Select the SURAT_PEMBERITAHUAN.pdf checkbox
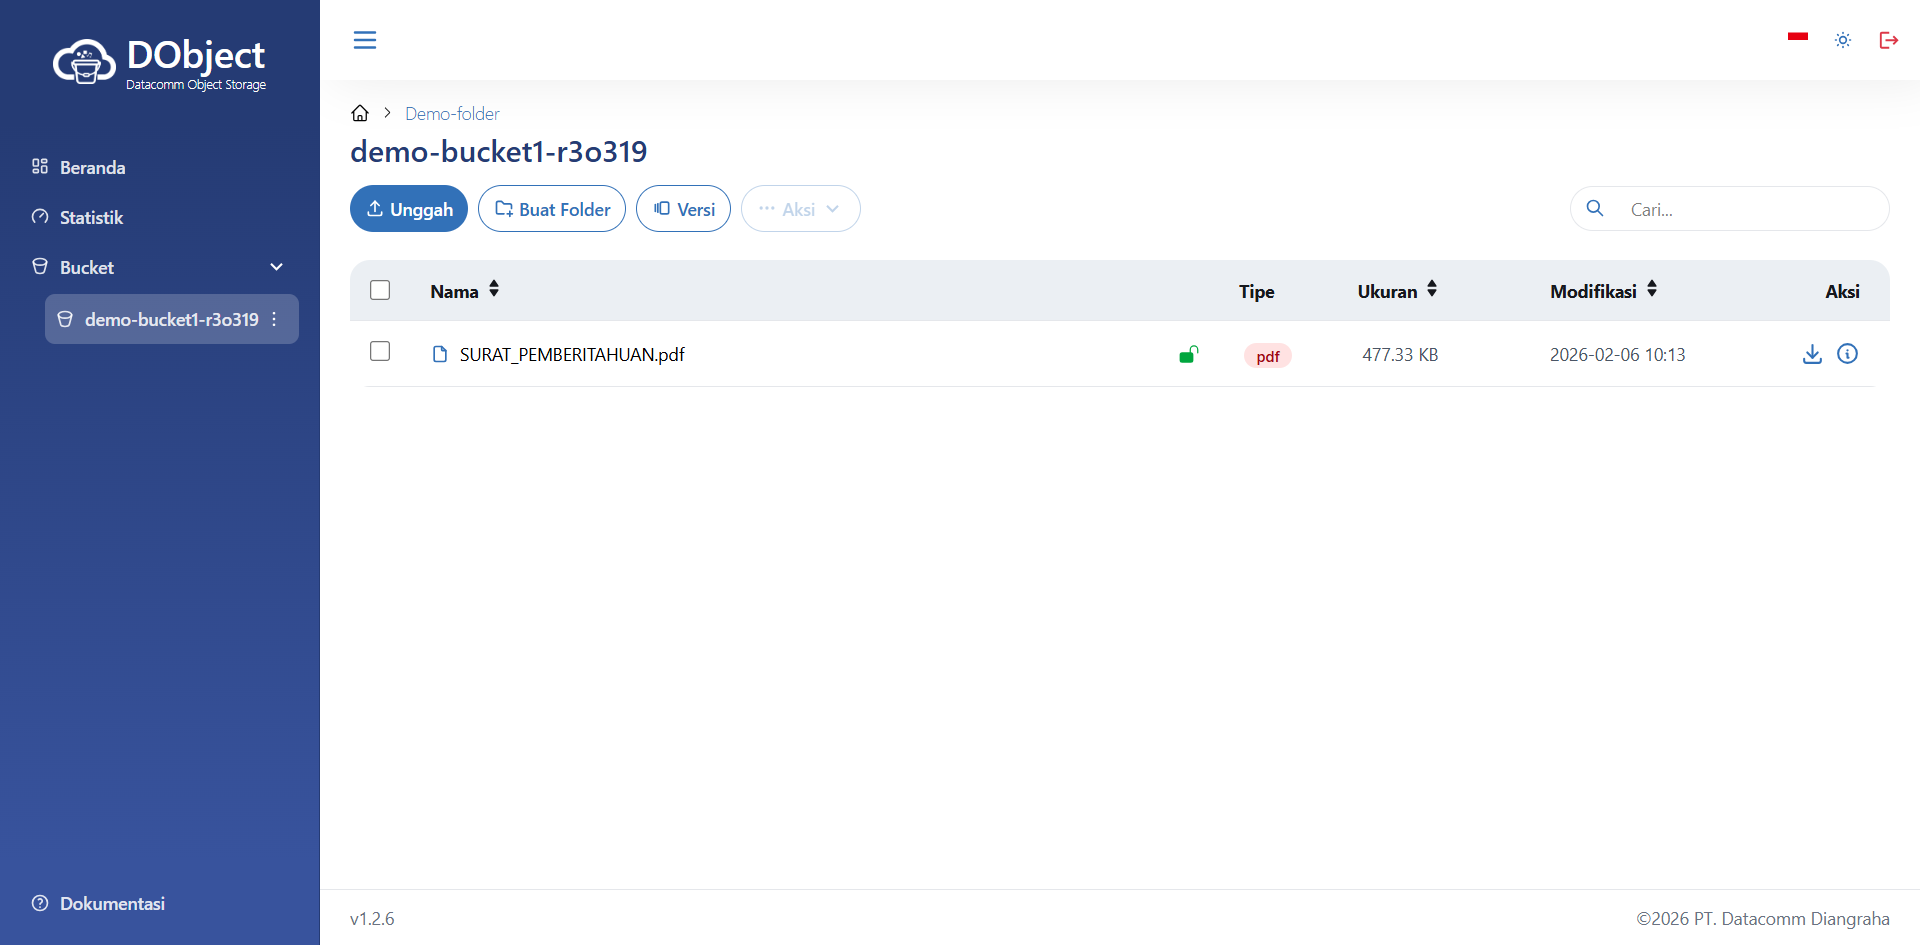 tap(380, 351)
